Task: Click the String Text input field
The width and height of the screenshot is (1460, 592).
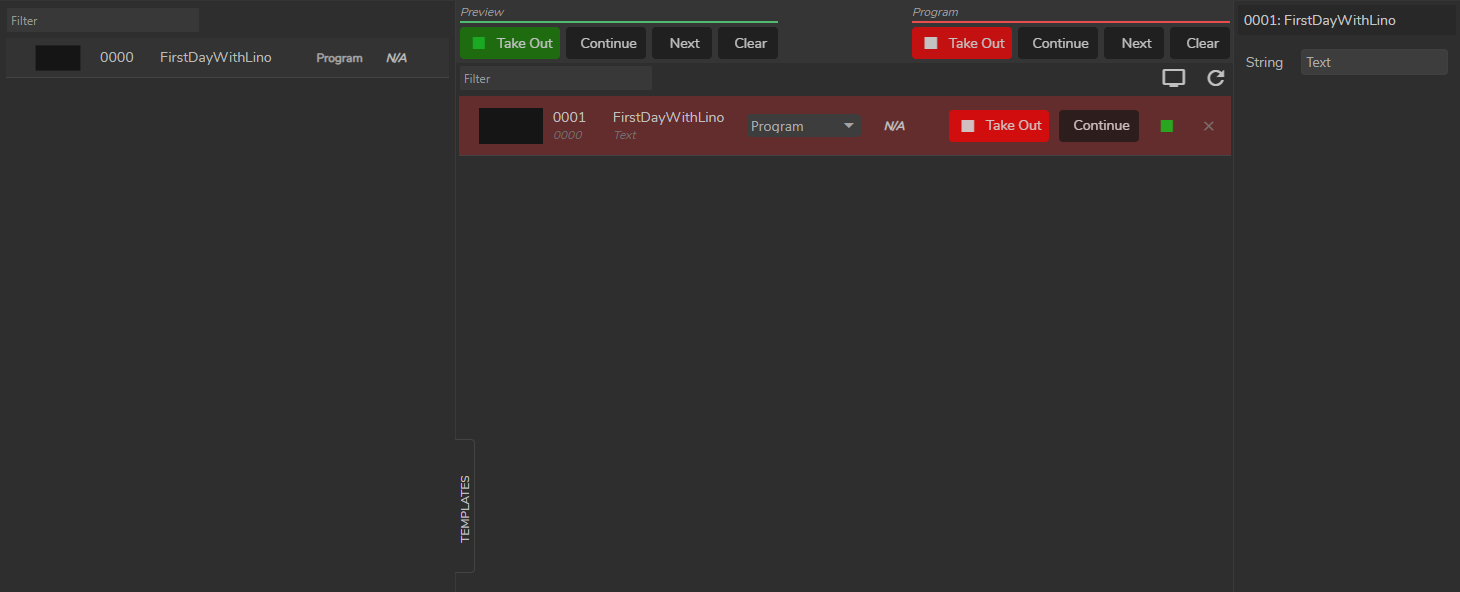Action: tap(1373, 62)
